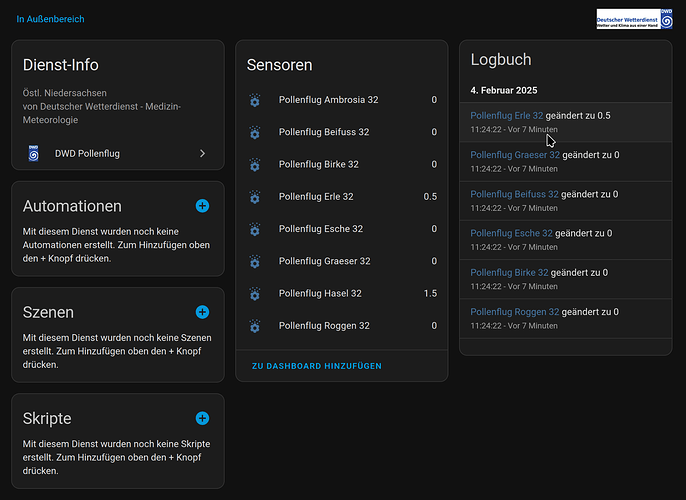
Task: Click the Pollenflug Graeser 32 sensor icon
Action: pos(255,262)
